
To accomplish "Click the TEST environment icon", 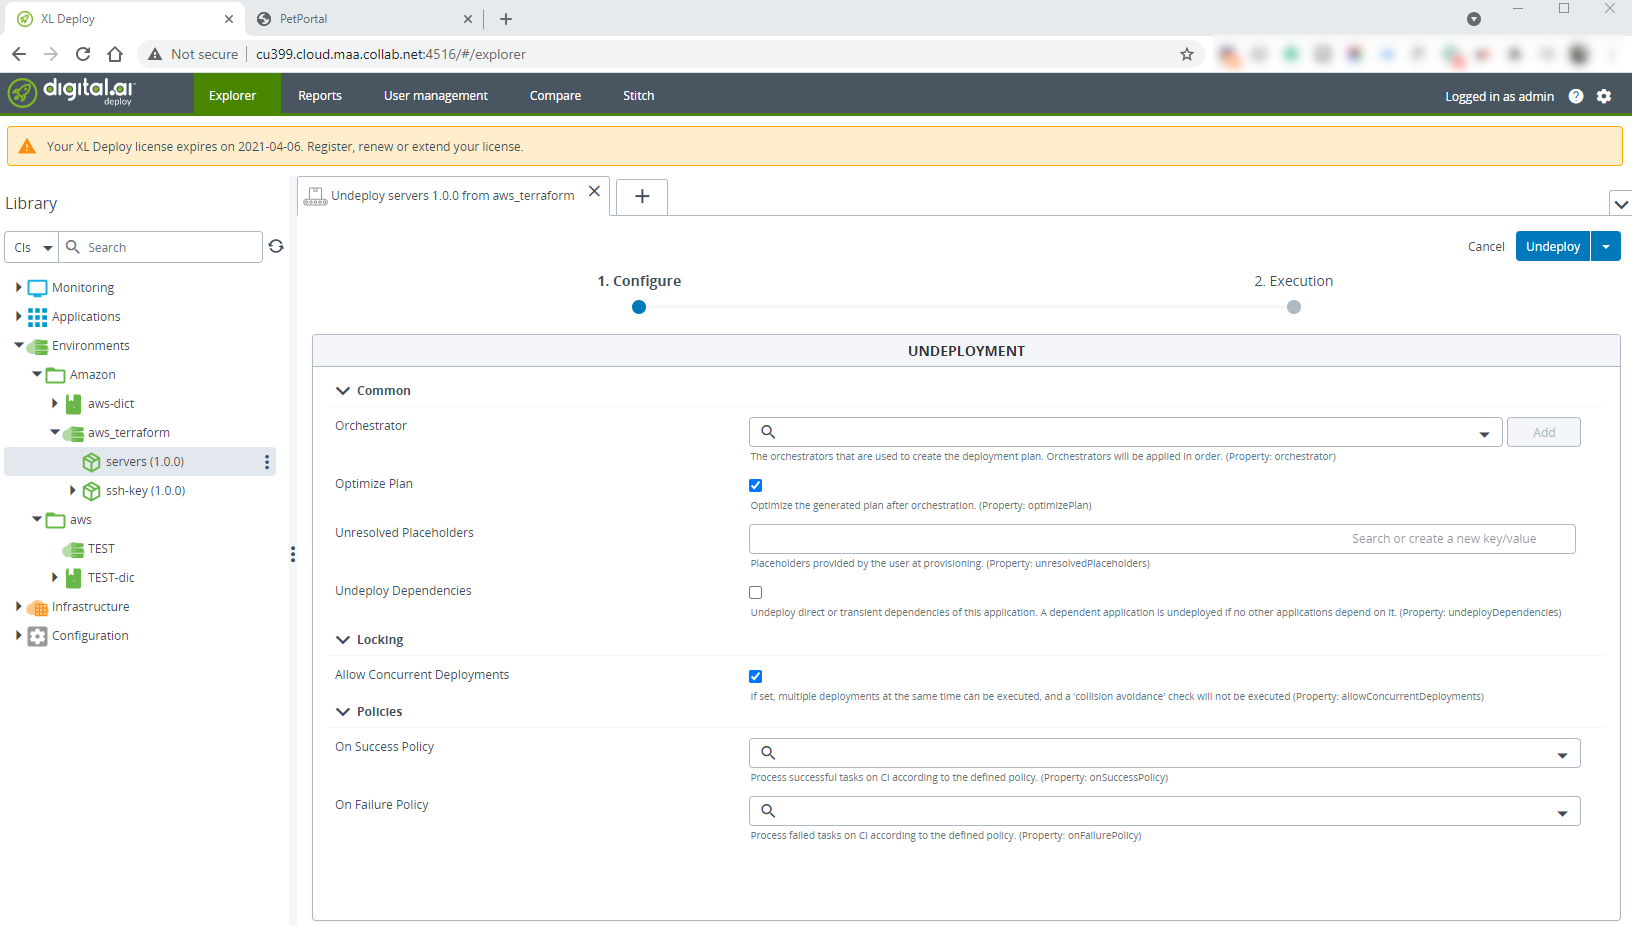I will click(74, 549).
